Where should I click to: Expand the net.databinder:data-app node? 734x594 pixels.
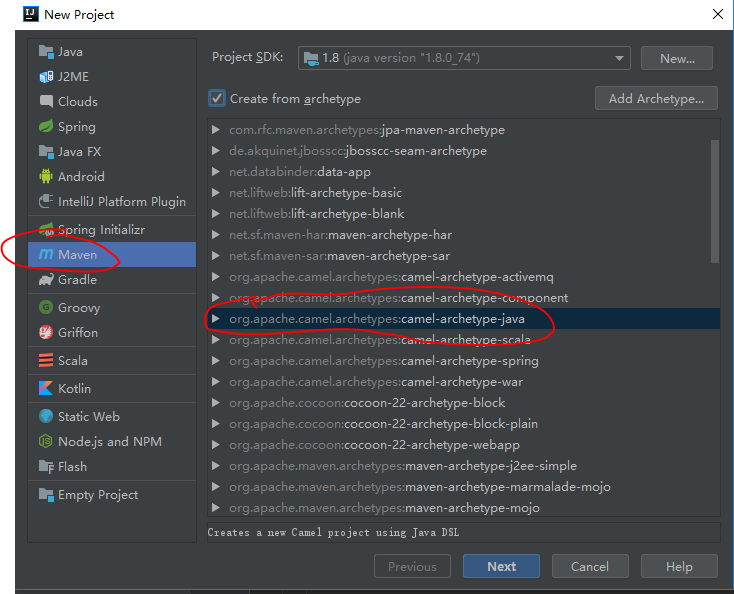pyautogui.click(x=215, y=172)
